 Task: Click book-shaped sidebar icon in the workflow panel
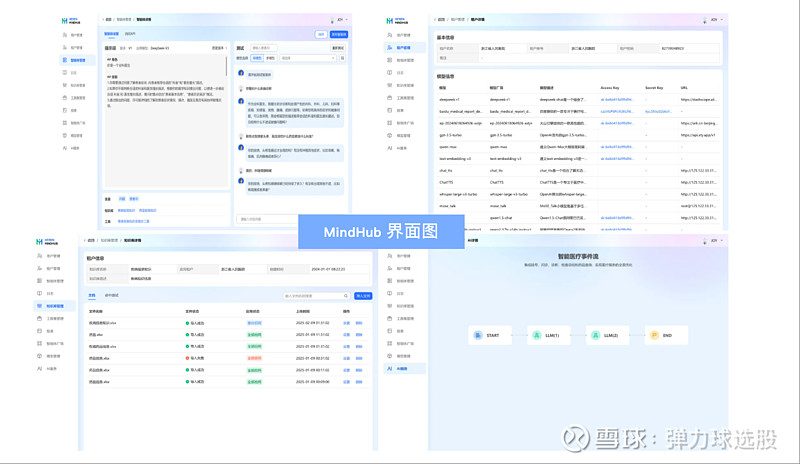[x=389, y=294]
